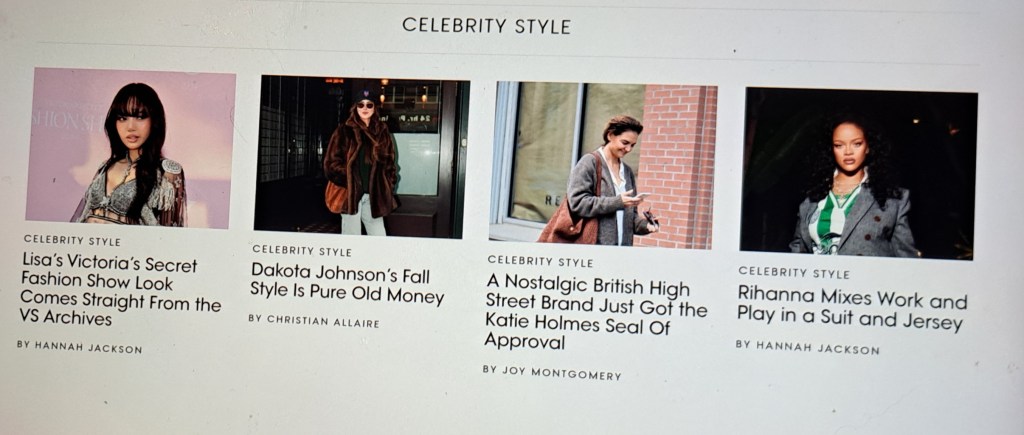This screenshot has width=1024, height=435.
Task: Open the Dakota Johnson fur coat photo
Action: click(x=361, y=156)
